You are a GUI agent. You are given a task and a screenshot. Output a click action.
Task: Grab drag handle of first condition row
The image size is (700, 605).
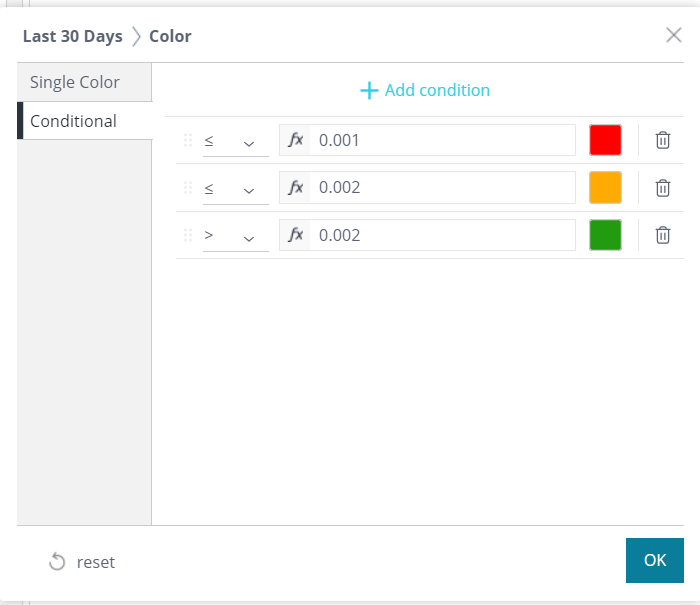tap(187, 140)
